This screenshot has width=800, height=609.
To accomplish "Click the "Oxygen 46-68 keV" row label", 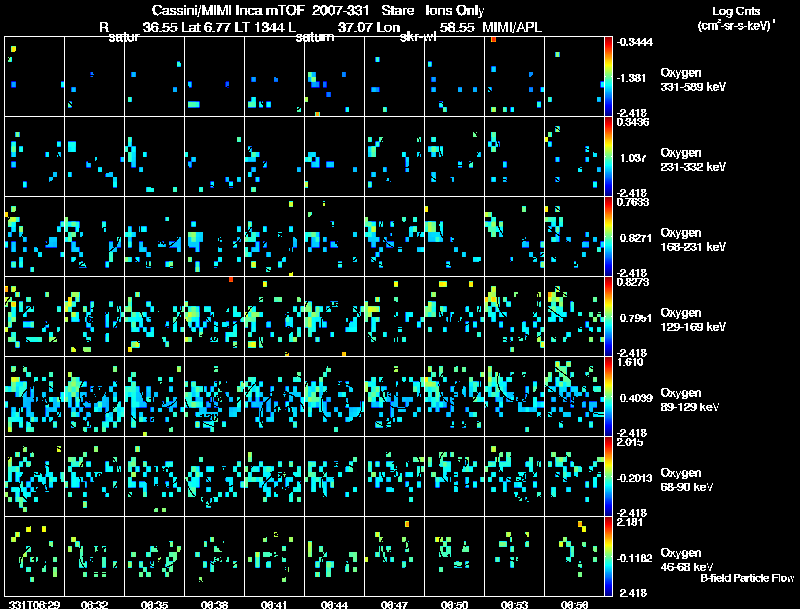I will click(x=686, y=560).
